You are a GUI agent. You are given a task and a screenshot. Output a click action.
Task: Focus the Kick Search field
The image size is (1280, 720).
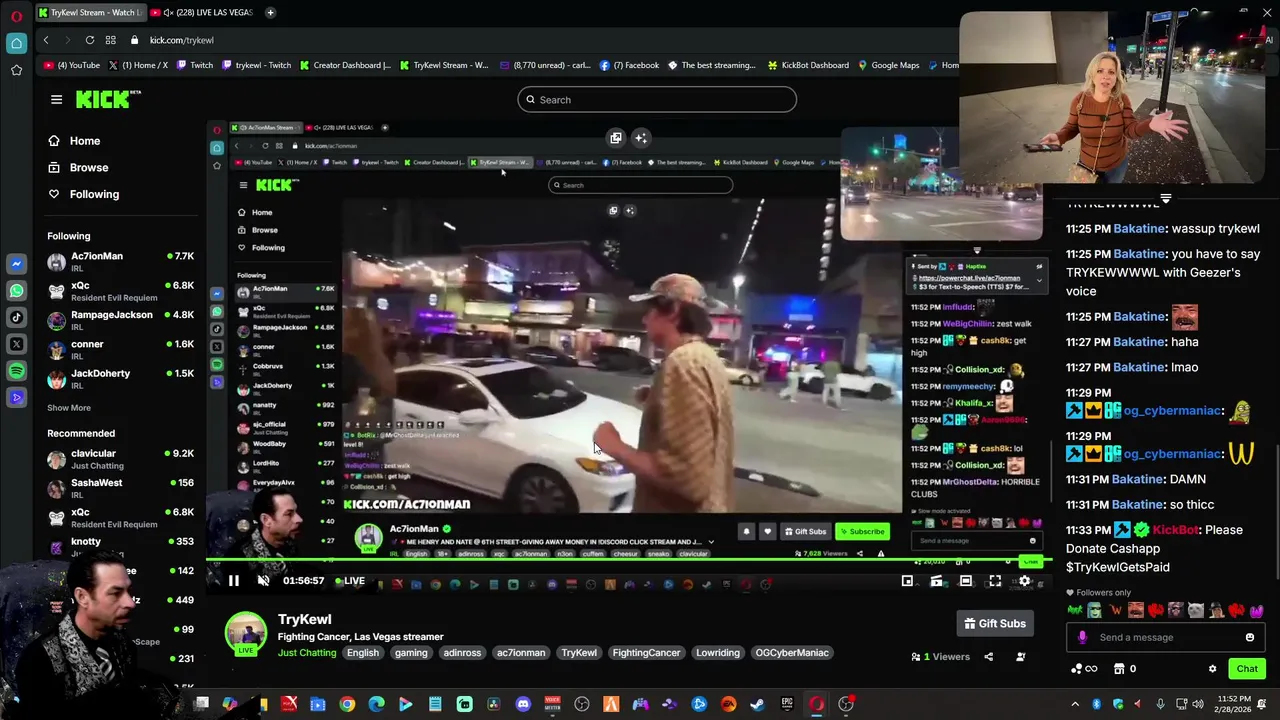click(657, 99)
